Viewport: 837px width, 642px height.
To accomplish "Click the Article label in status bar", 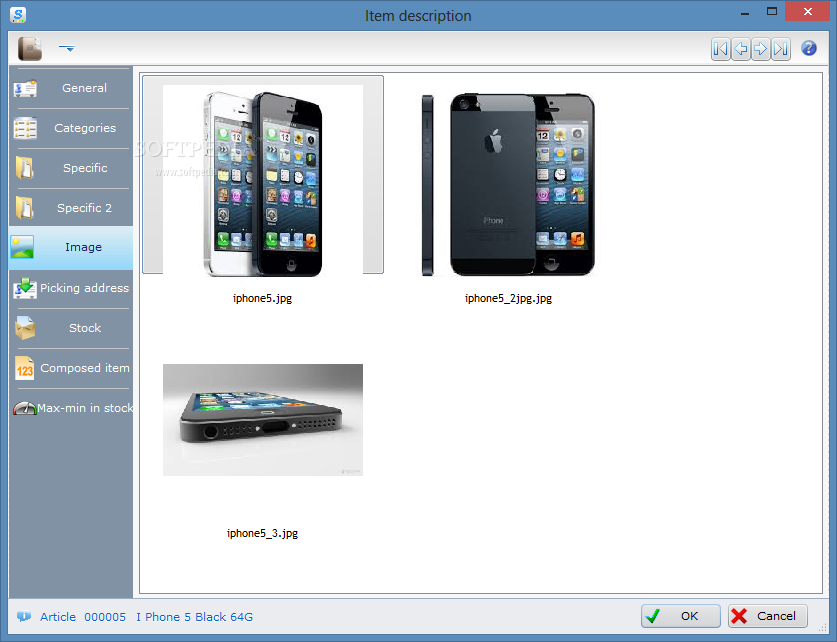I will (58, 617).
